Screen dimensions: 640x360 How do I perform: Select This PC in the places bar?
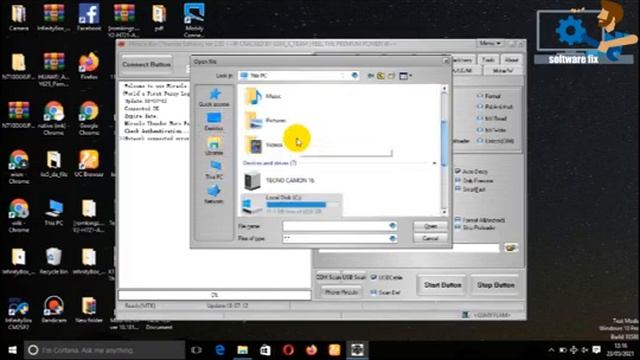point(214,170)
